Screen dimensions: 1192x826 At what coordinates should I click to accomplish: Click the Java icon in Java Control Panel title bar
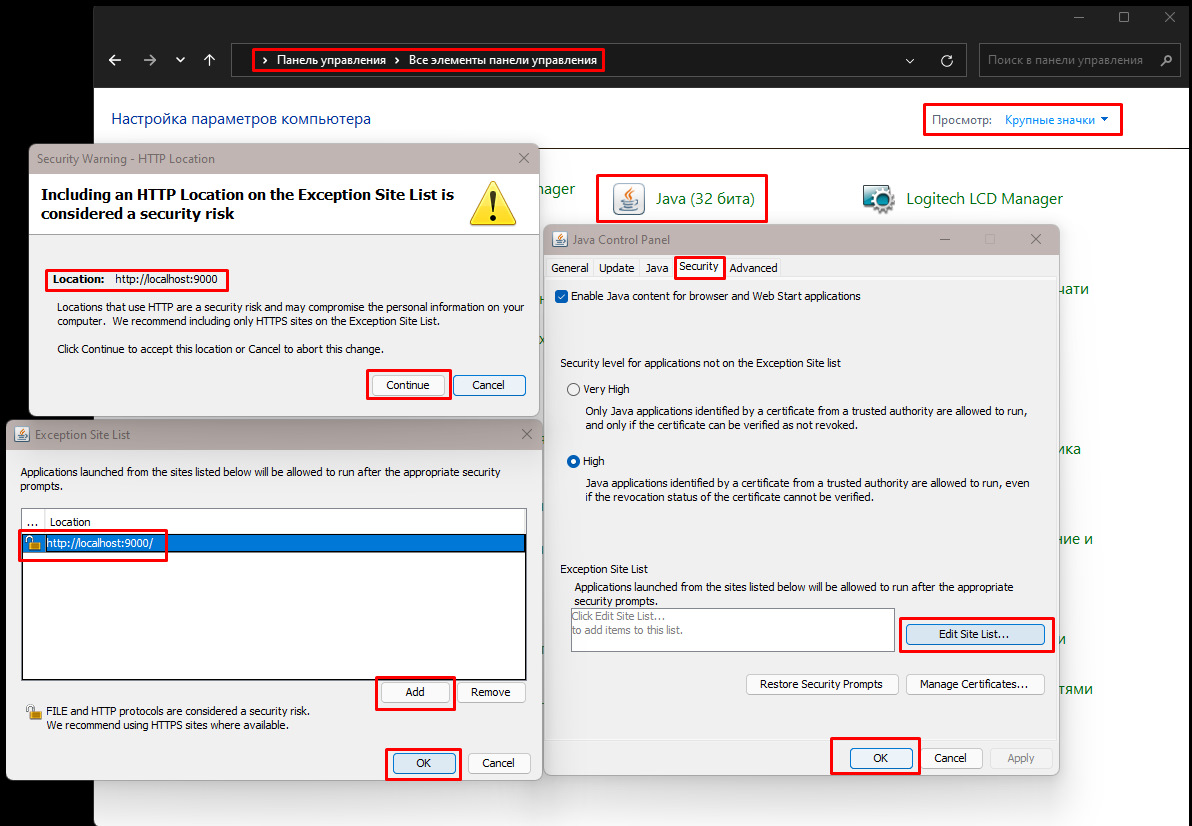pos(560,239)
